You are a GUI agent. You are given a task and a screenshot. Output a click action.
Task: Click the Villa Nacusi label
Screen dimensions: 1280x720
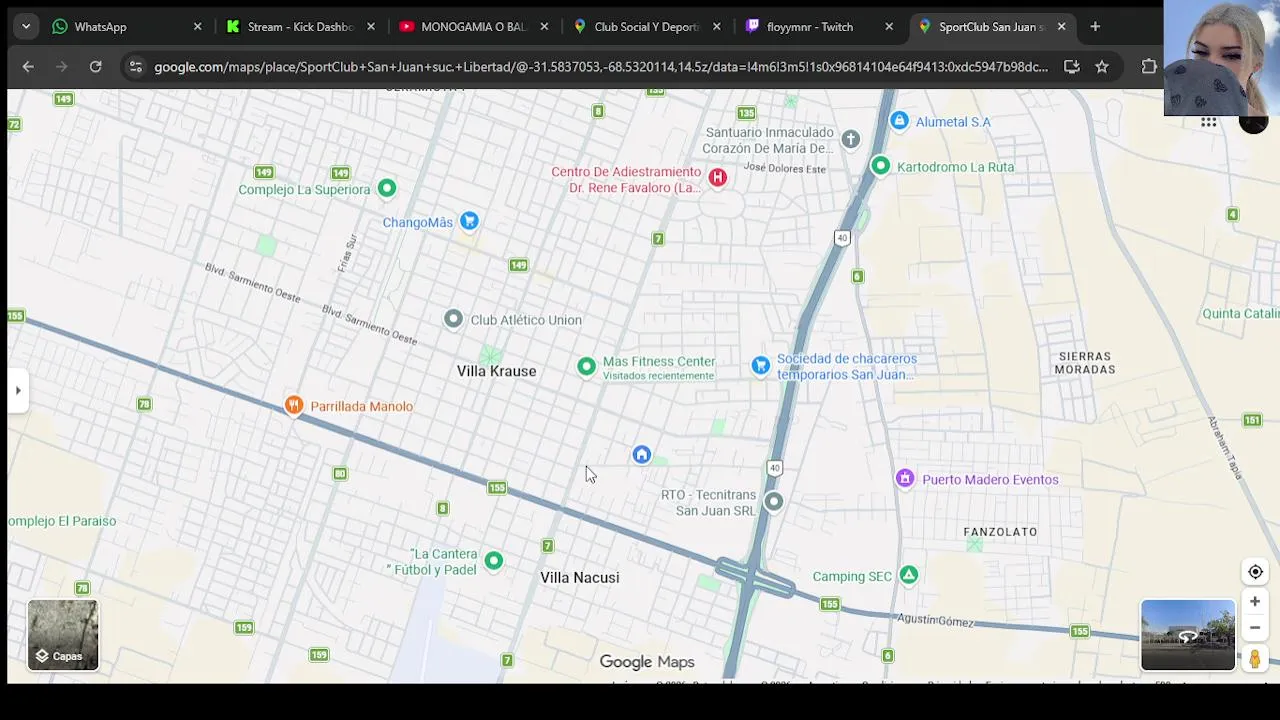pos(579,577)
